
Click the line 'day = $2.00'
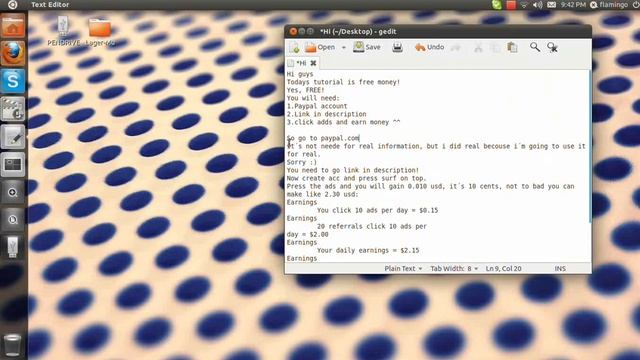click(x=307, y=234)
